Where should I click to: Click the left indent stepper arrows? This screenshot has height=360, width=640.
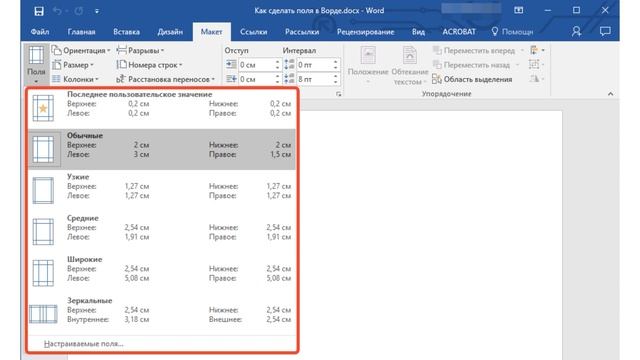(x=278, y=65)
